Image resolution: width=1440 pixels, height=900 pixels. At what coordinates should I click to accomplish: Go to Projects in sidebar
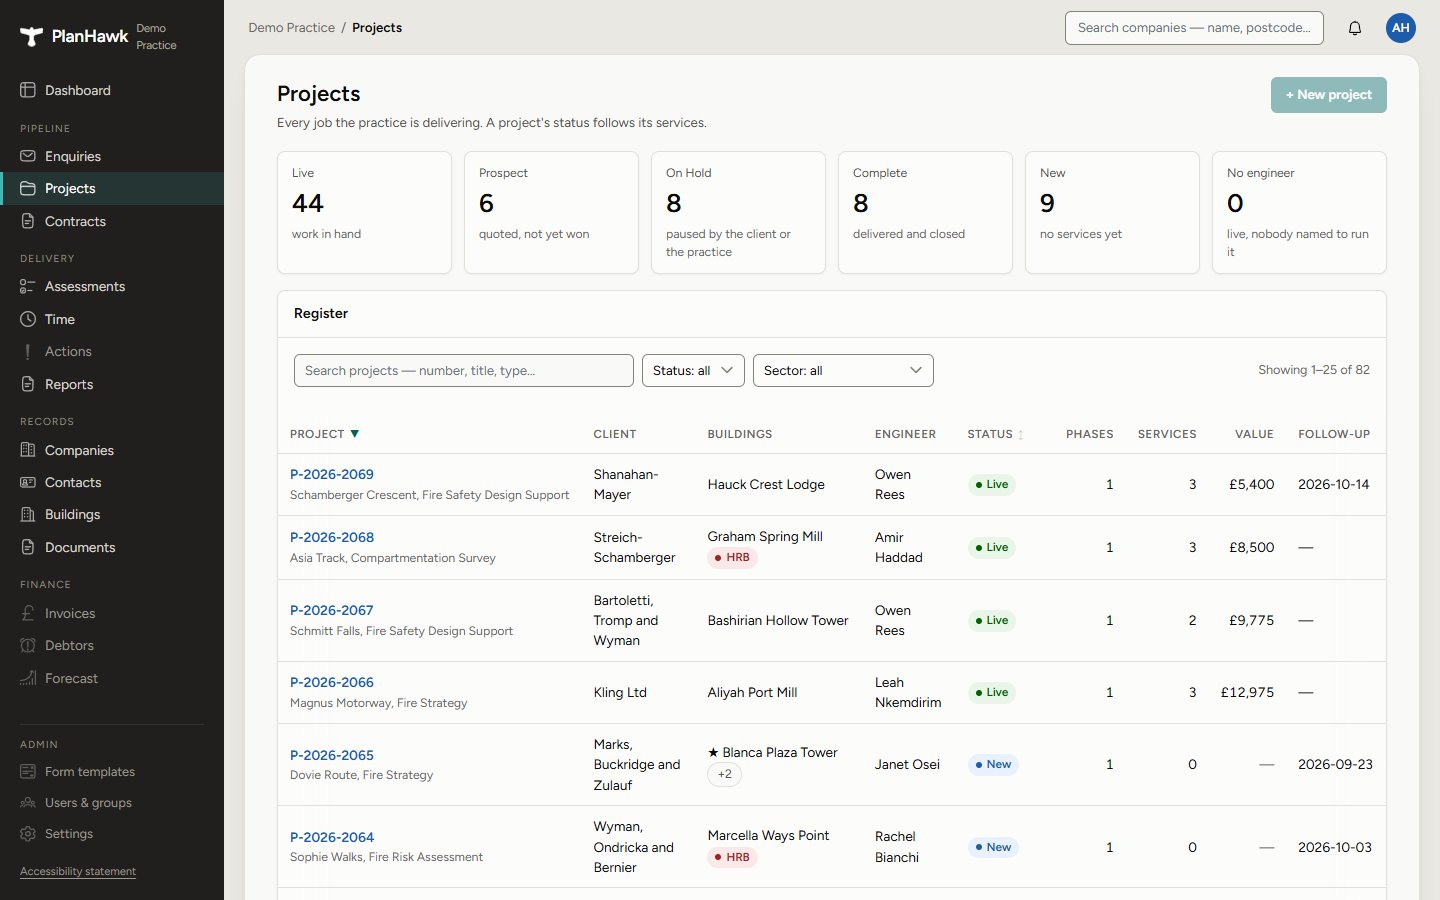click(112, 188)
